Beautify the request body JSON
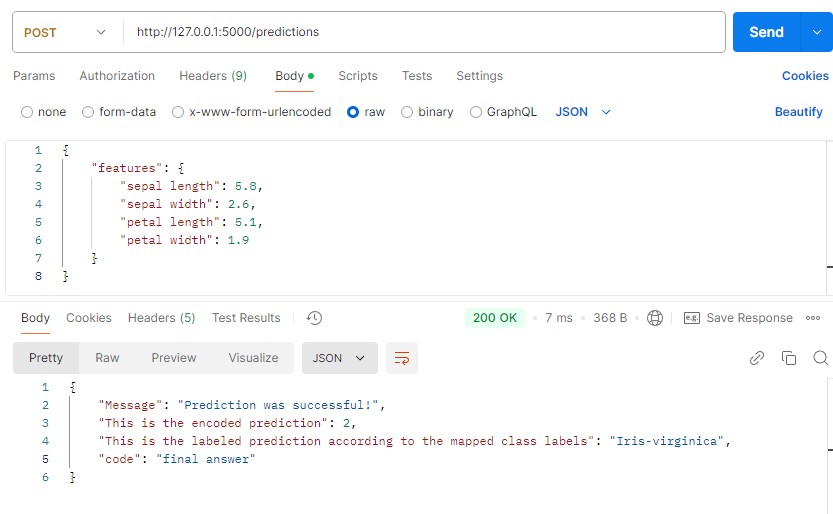The width and height of the screenshot is (833, 514). (798, 112)
